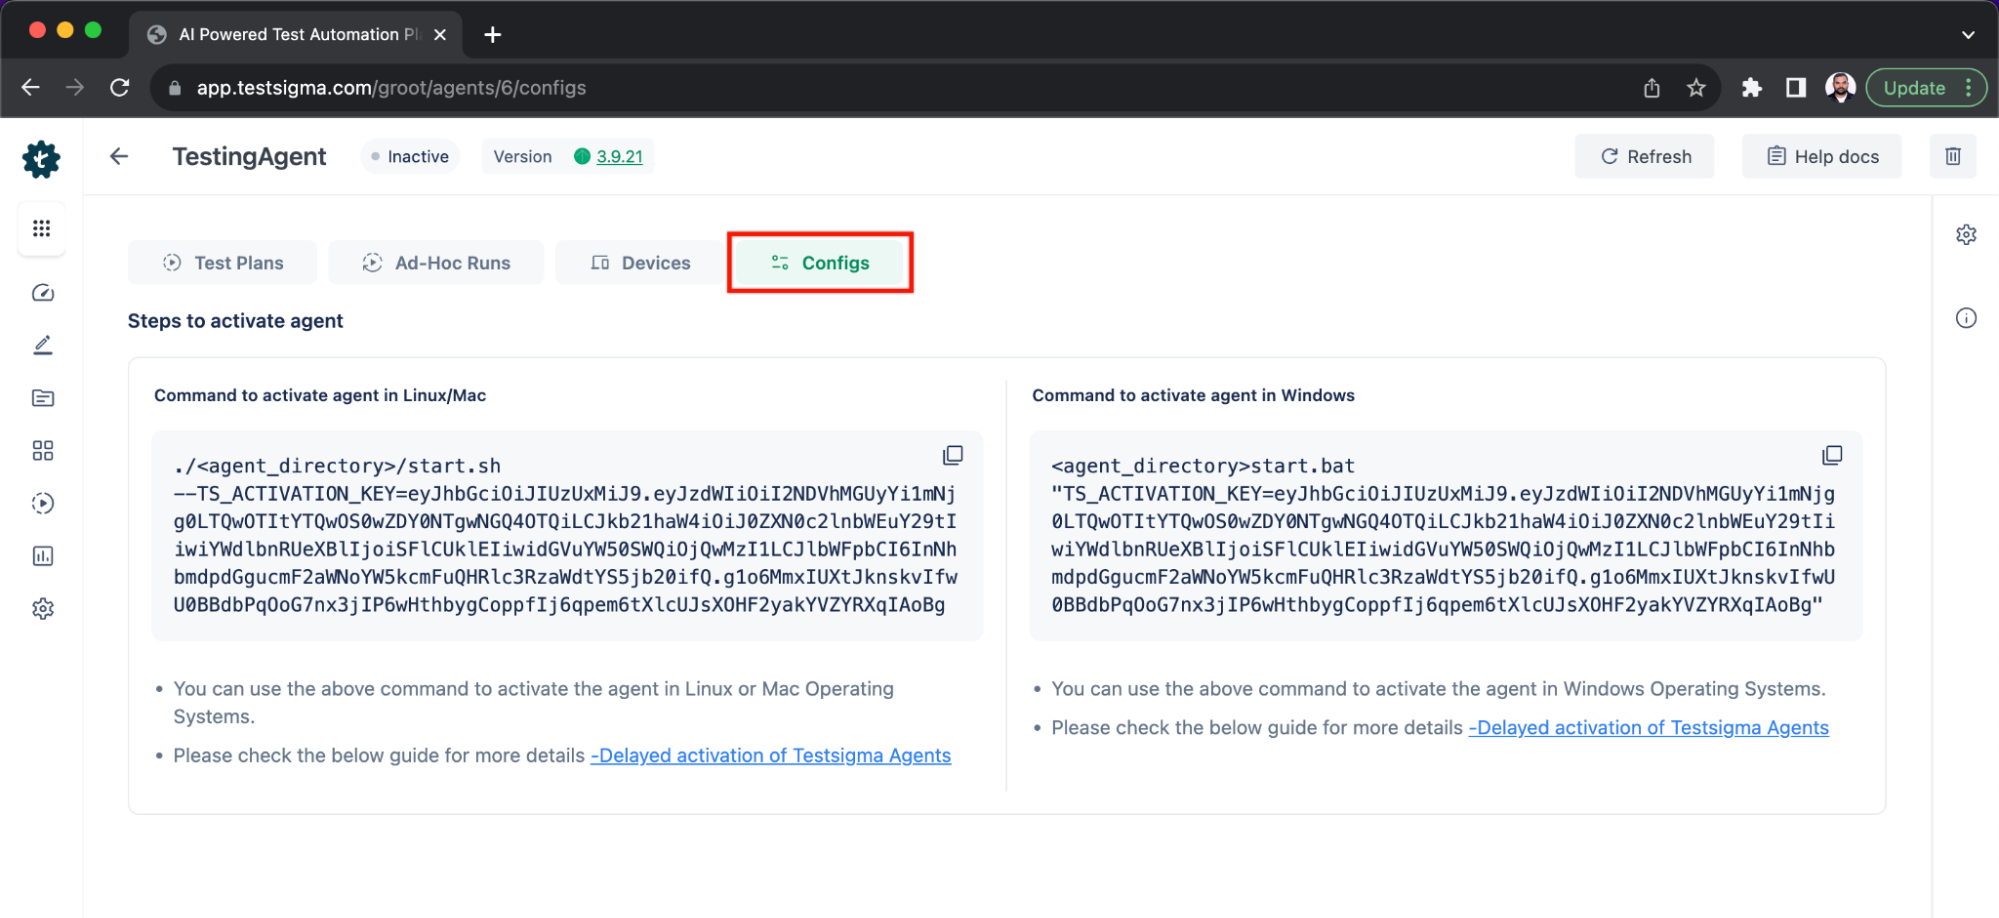Open the reports chart sidebar icon
This screenshot has height=918, width=1999.
tap(42, 556)
